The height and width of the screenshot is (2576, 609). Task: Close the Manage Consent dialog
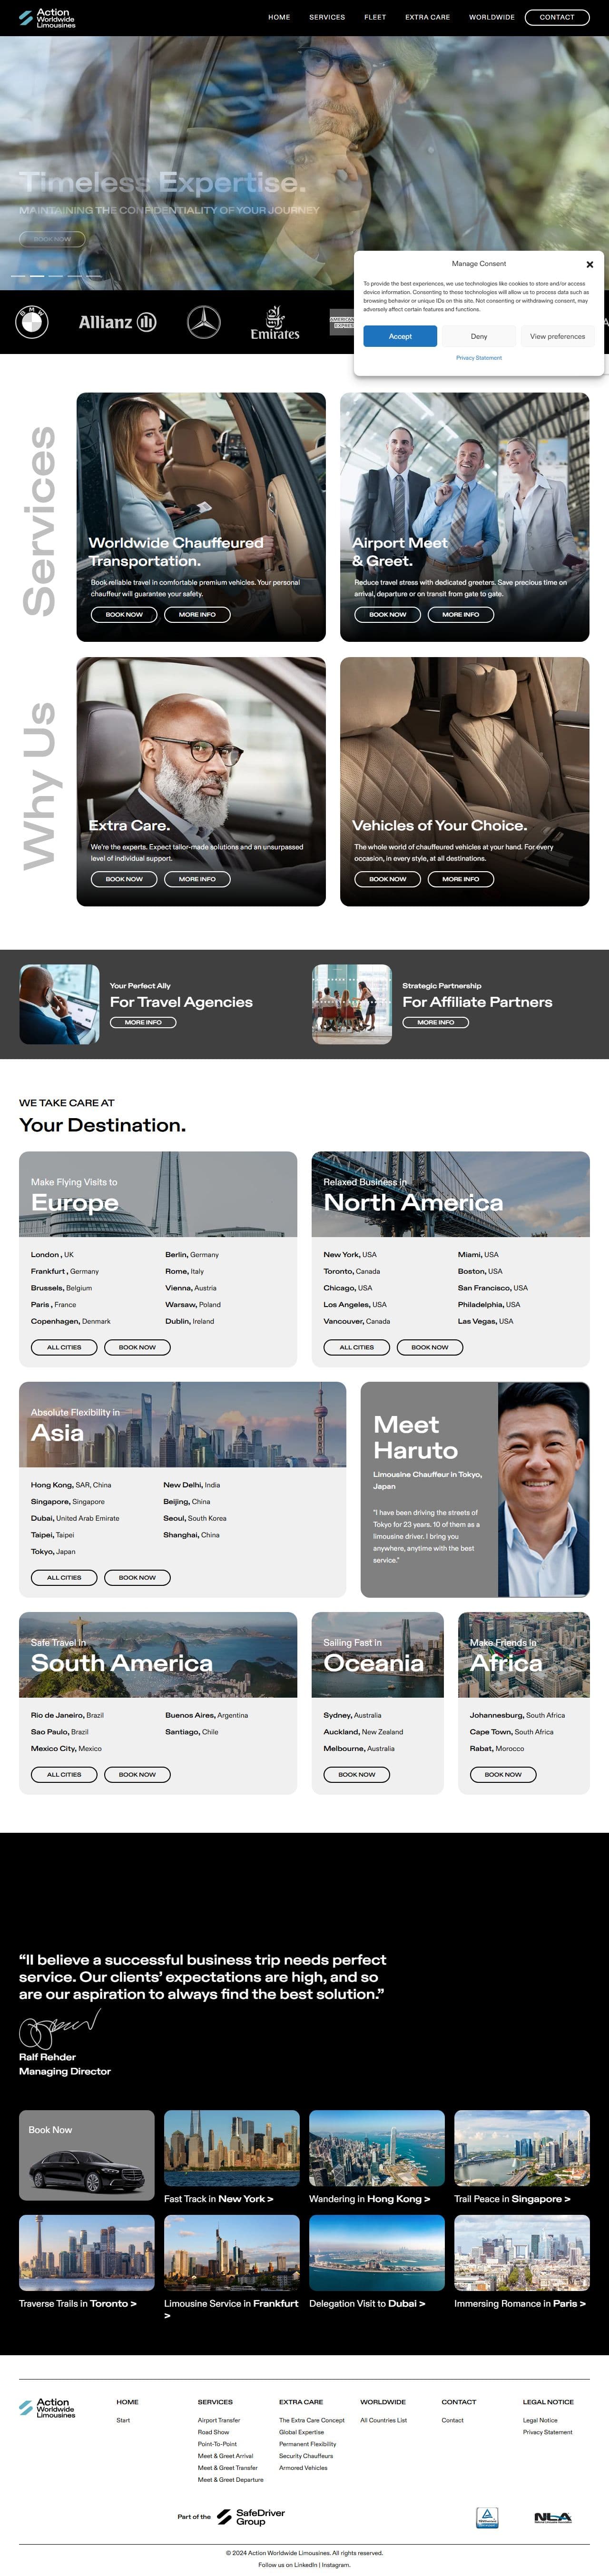click(x=590, y=265)
